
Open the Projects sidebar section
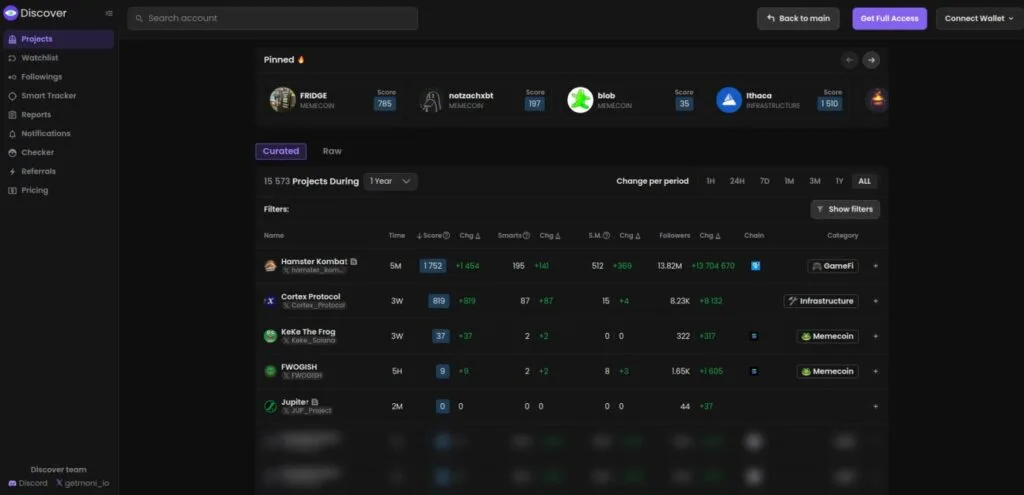[x=59, y=39]
